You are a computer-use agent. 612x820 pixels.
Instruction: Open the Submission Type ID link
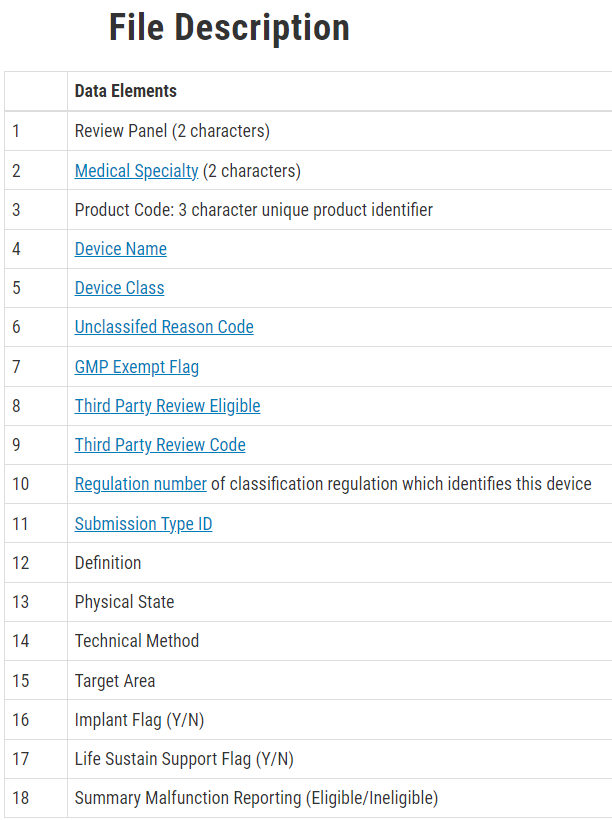pos(143,524)
